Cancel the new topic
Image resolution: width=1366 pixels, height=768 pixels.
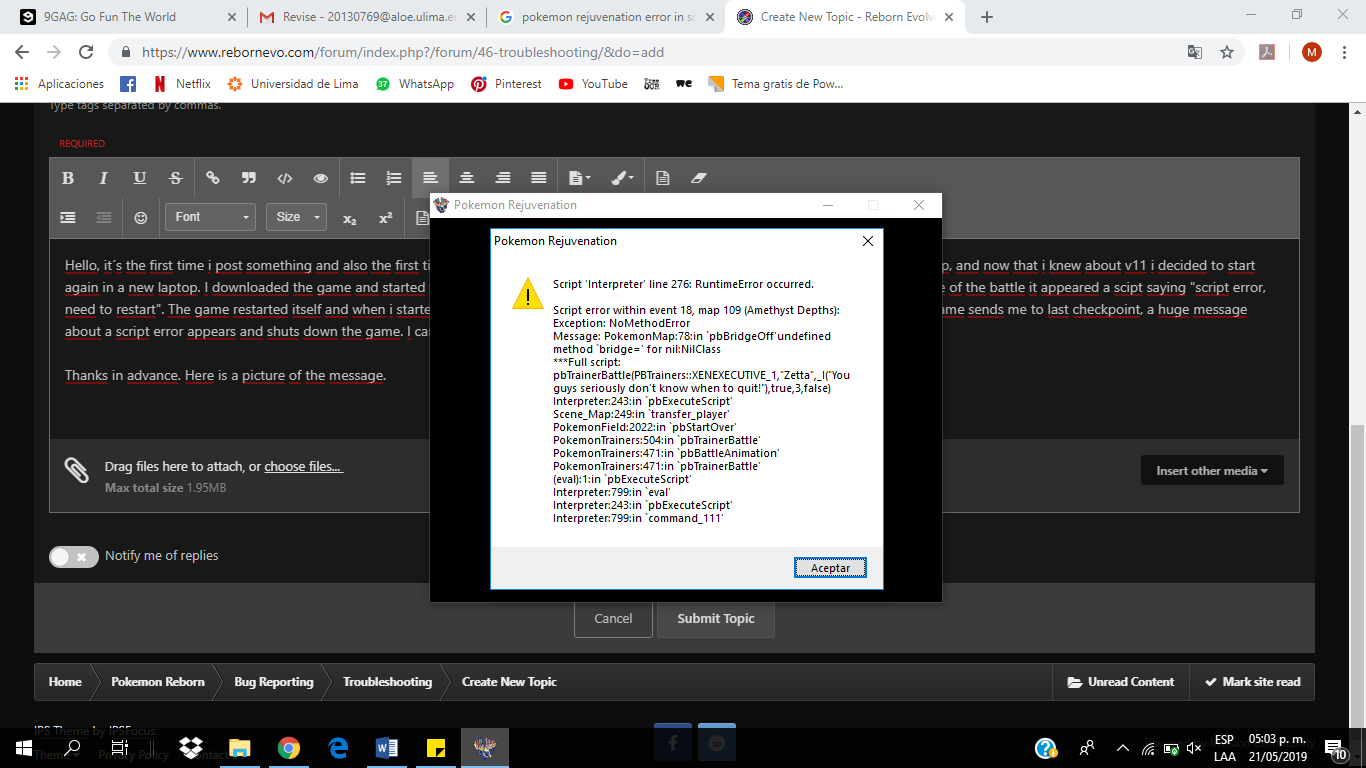[x=613, y=618]
